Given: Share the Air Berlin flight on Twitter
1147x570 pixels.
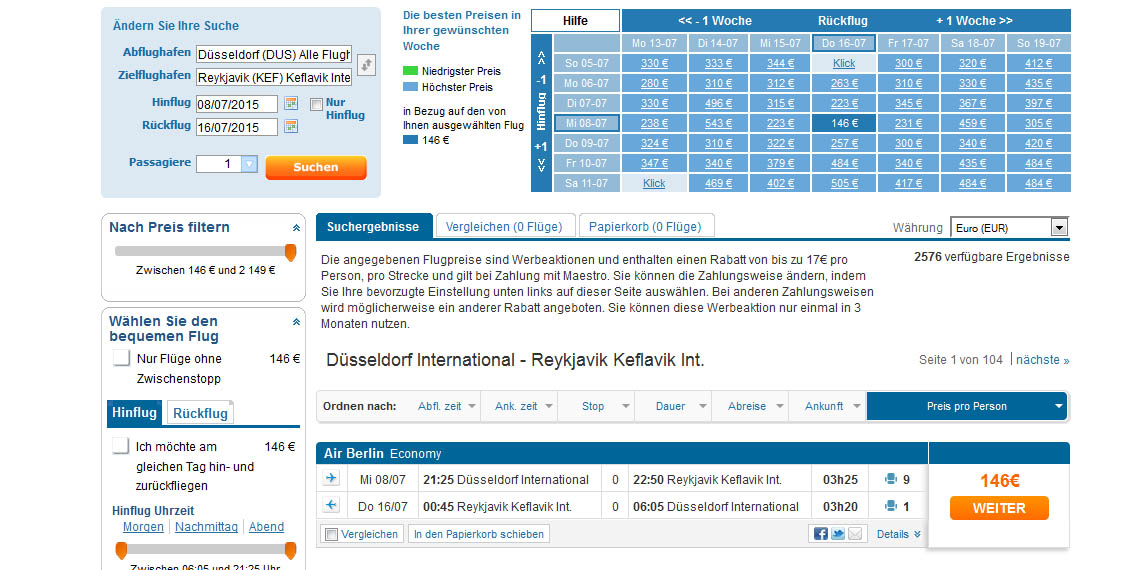Looking at the screenshot, I should click(x=838, y=533).
